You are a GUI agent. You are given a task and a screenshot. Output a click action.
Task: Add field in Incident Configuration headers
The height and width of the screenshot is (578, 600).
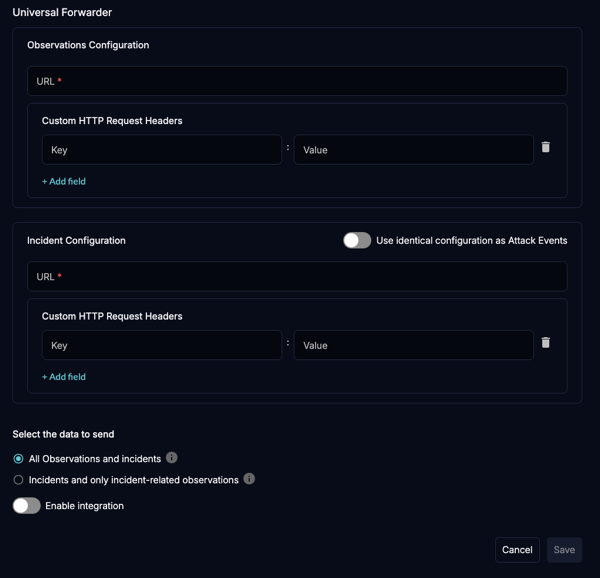pyautogui.click(x=64, y=377)
